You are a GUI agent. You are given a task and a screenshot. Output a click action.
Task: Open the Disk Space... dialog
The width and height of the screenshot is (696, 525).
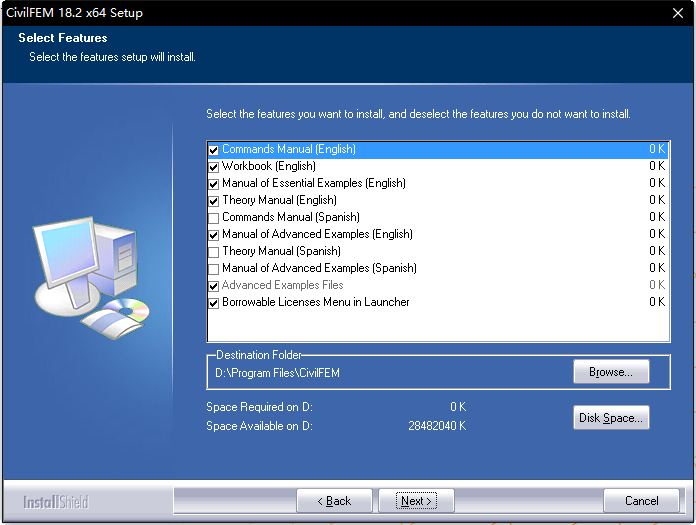[611, 418]
